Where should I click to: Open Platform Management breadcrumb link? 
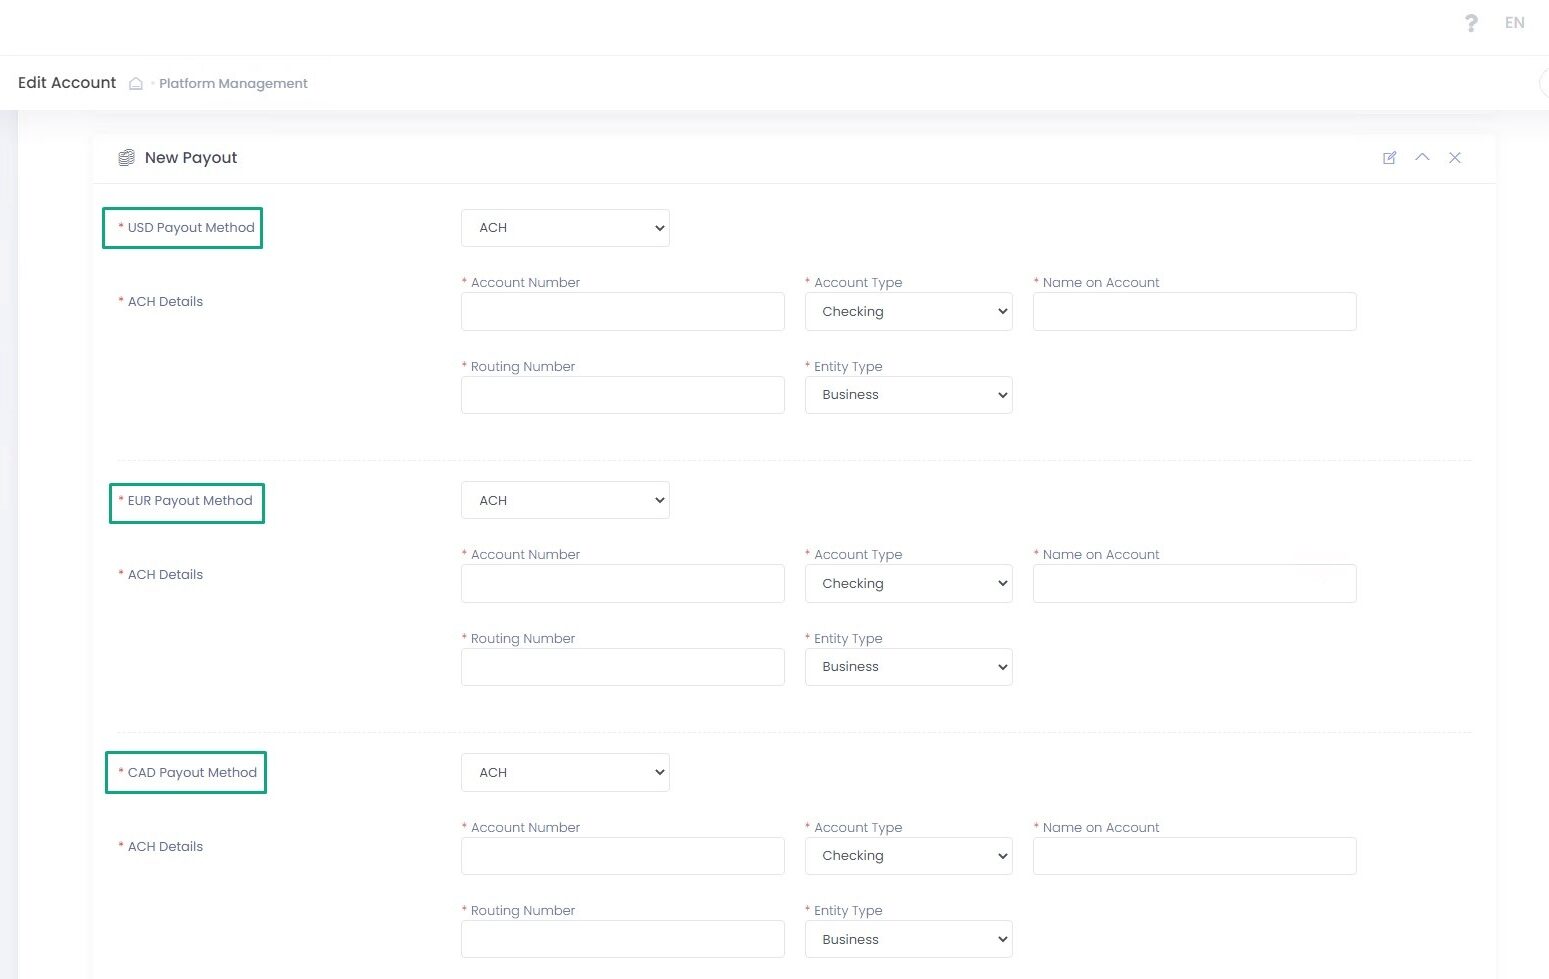point(233,84)
